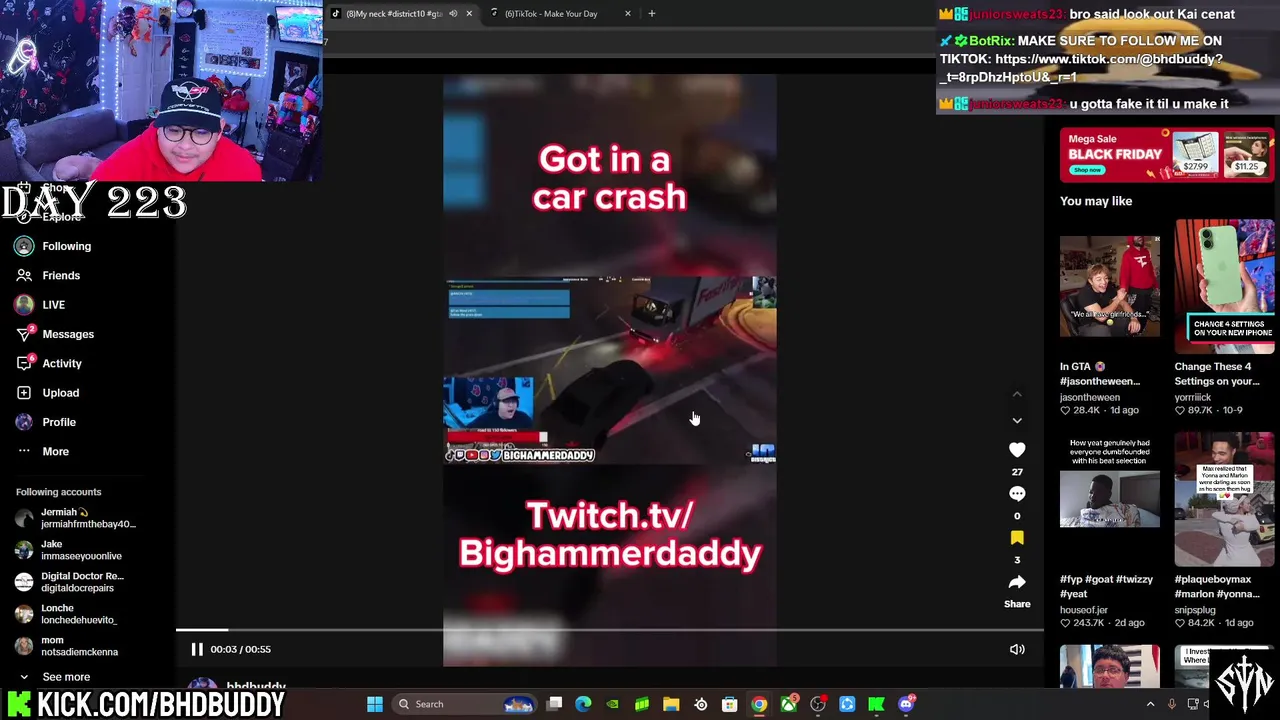Open Discord from the taskbar
Image resolution: width=1280 pixels, height=720 pixels.
906,704
